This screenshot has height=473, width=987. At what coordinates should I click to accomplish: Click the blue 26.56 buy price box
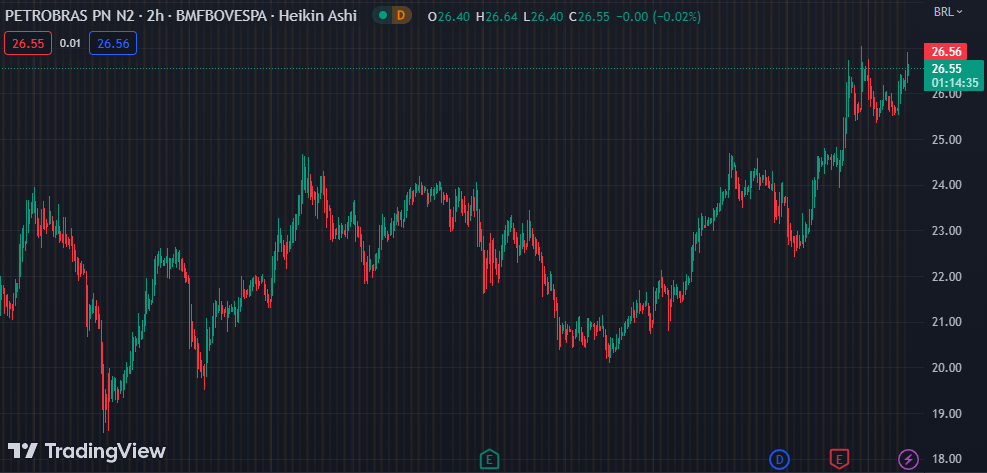[x=113, y=43]
